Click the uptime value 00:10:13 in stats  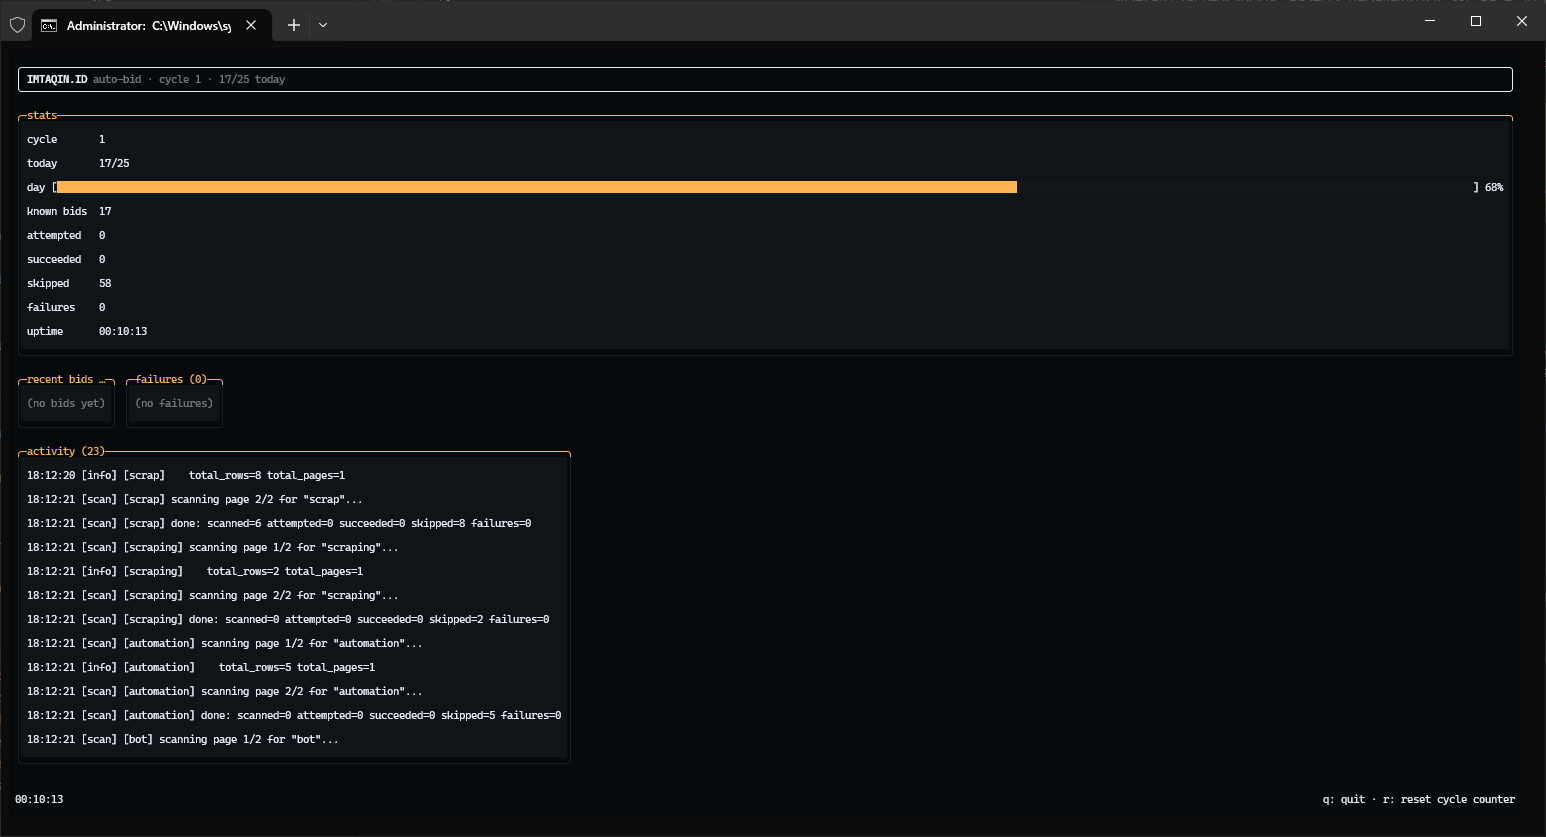click(123, 331)
